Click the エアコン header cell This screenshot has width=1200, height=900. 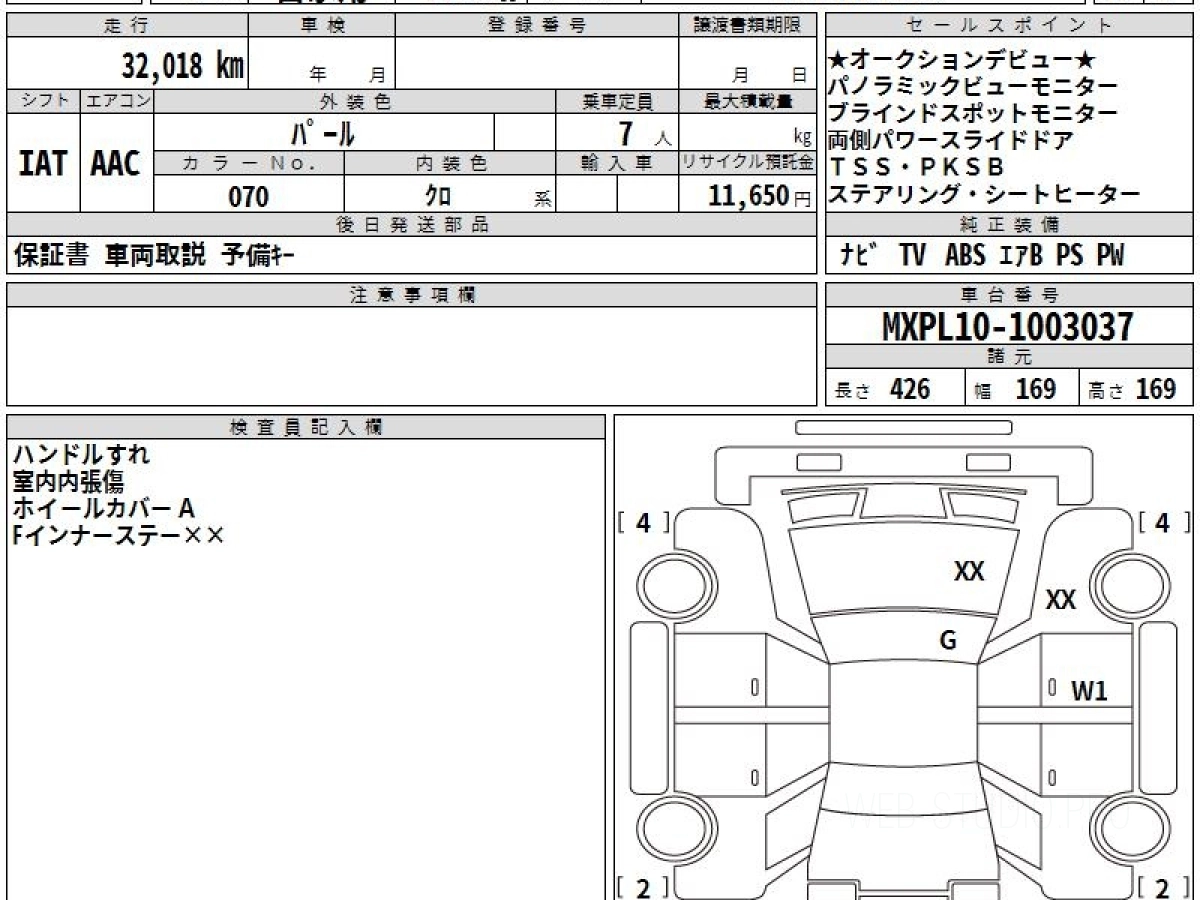pos(117,101)
